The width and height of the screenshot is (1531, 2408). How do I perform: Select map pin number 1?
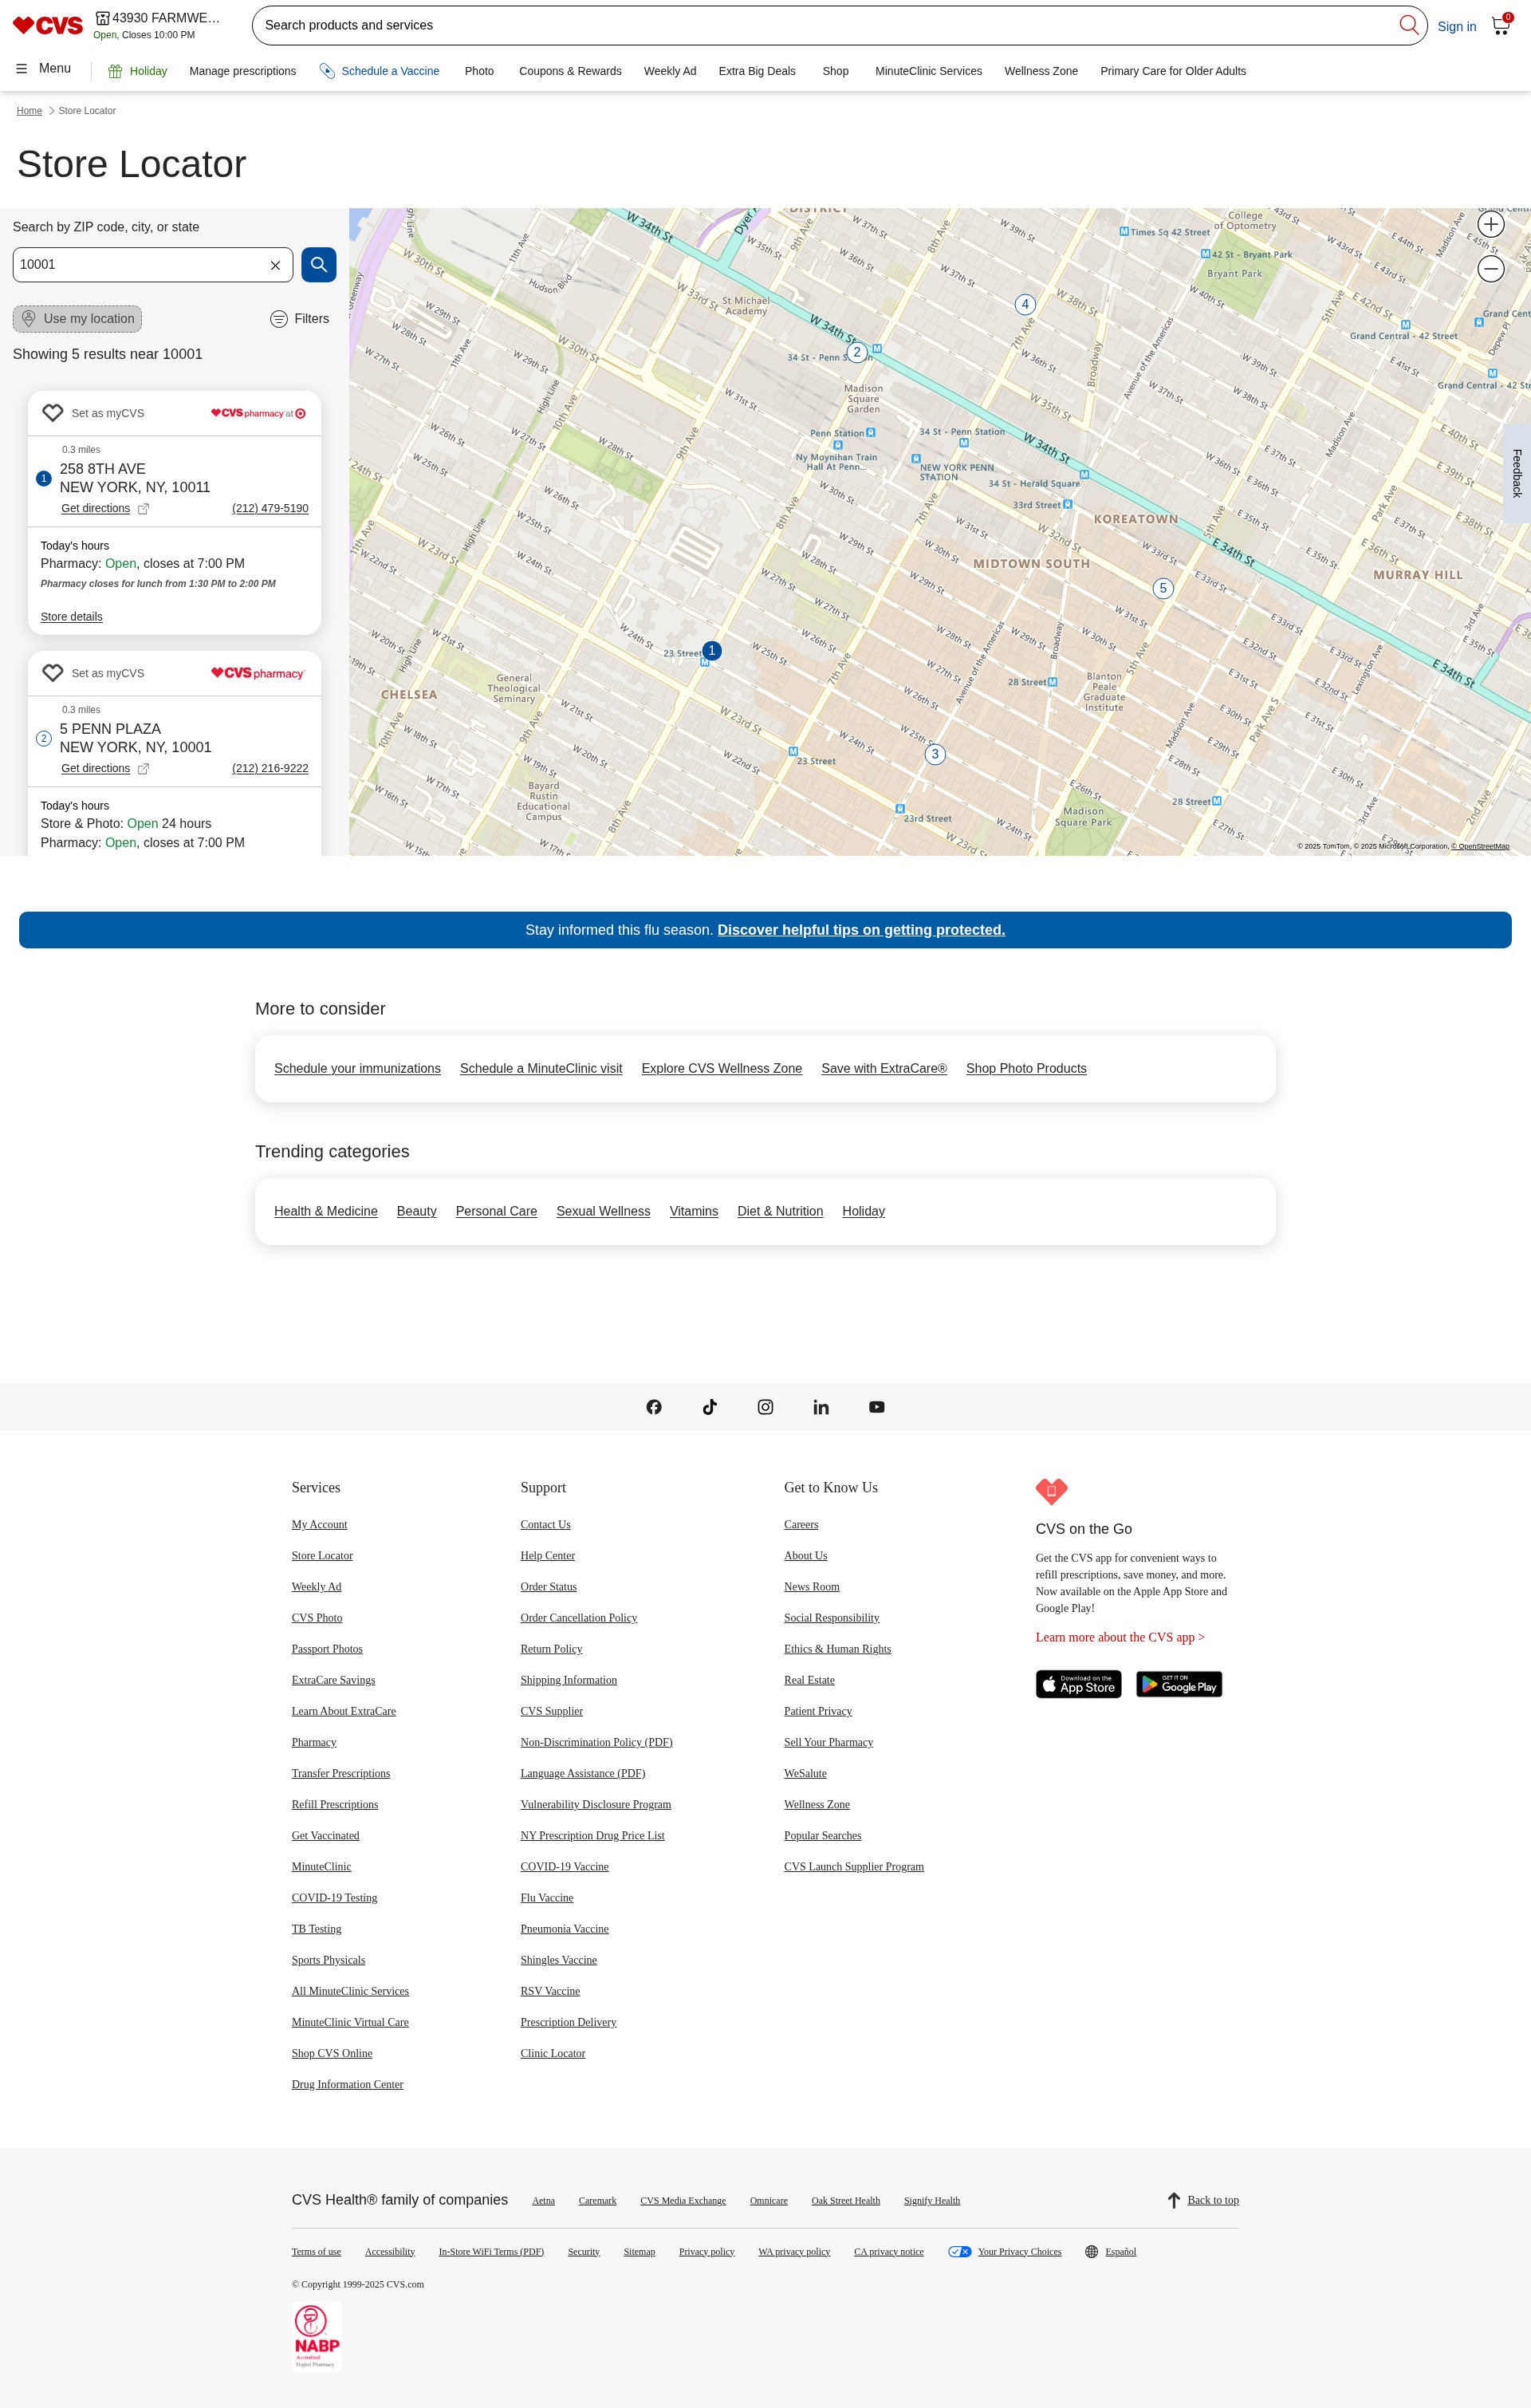(712, 650)
